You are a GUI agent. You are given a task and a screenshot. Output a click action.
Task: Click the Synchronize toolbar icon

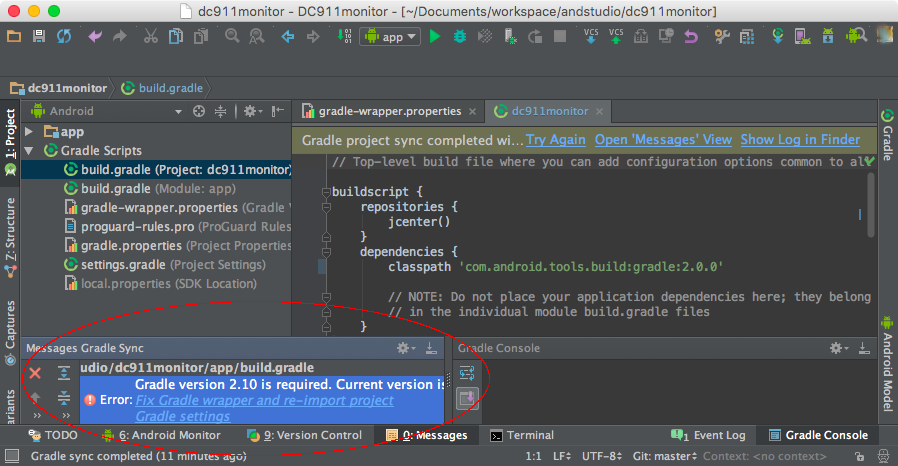[x=64, y=37]
